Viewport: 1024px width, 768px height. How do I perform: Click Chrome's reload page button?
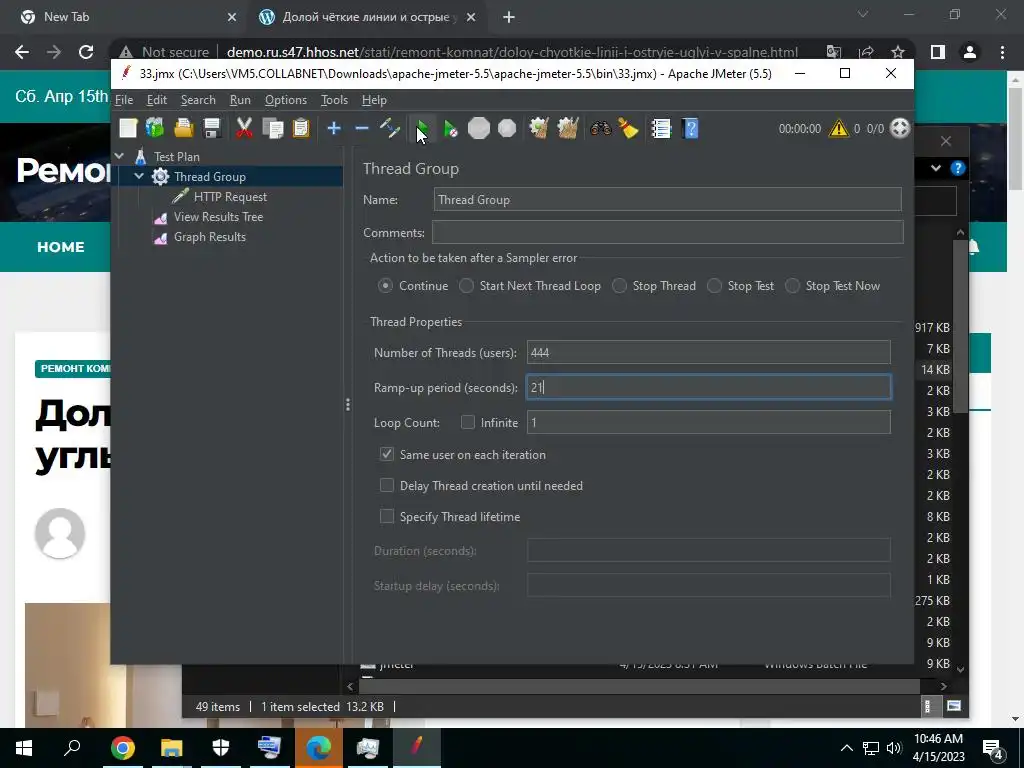[x=86, y=52]
